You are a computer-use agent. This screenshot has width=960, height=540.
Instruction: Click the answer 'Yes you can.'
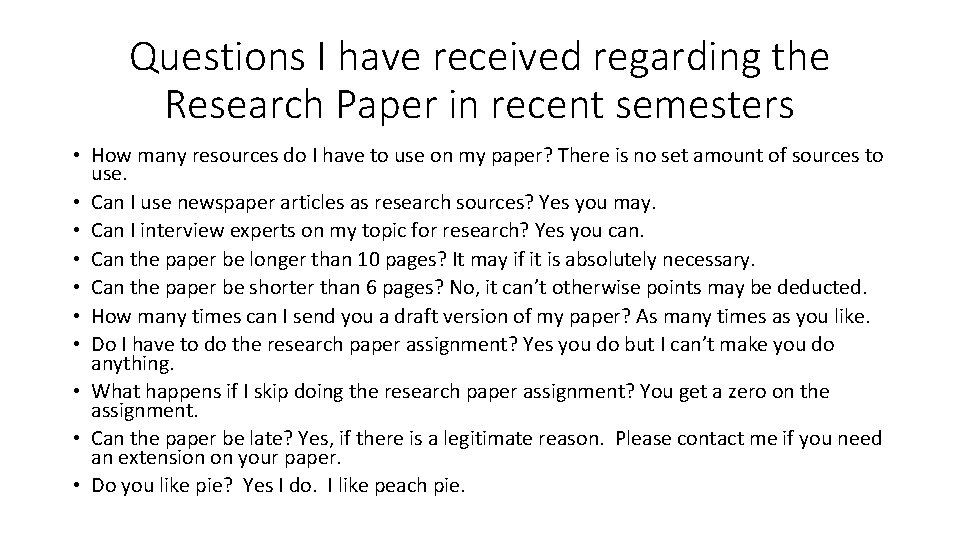pyautogui.click(x=599, y=232)
